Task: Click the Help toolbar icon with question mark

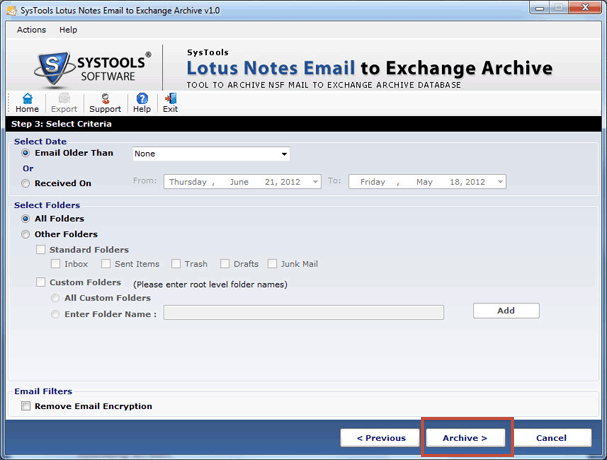Action: coord(142,103)
